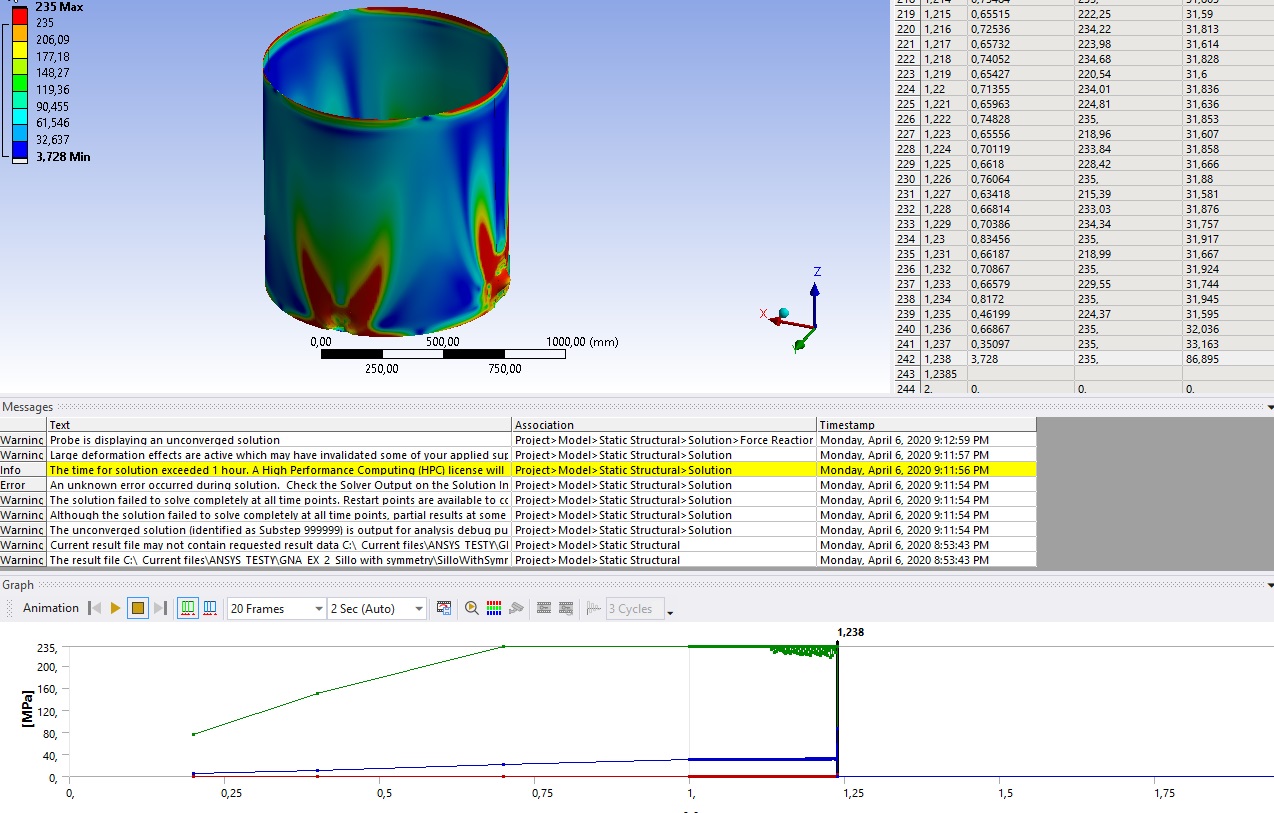Click value 33,163 in row 241
The image size is (1274, 813).
1203,344
